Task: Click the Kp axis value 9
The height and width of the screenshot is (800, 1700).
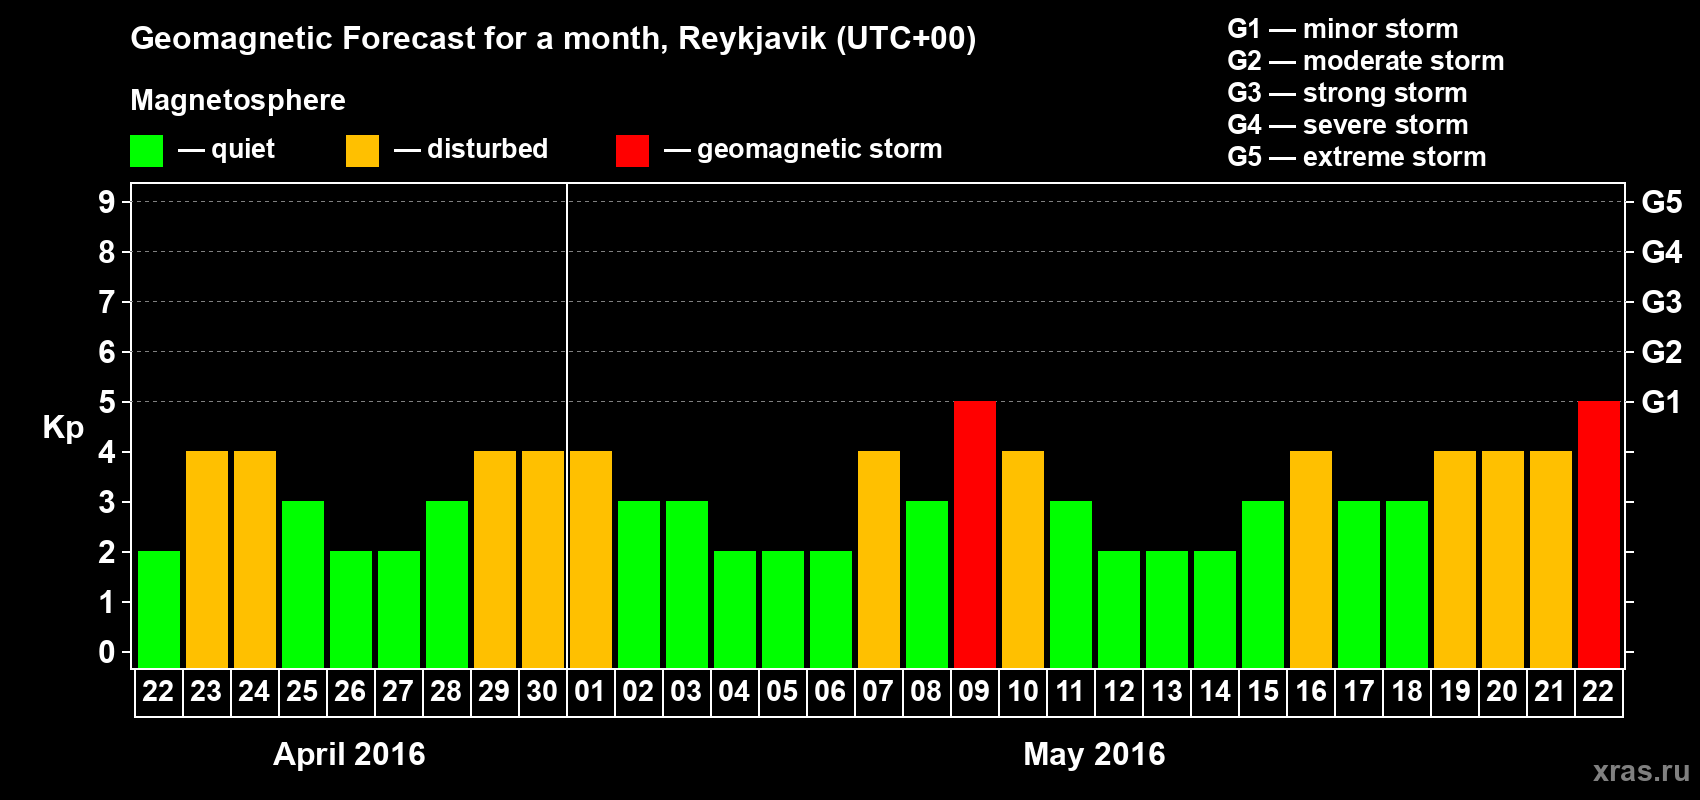Action: click(x=107, y=202)
